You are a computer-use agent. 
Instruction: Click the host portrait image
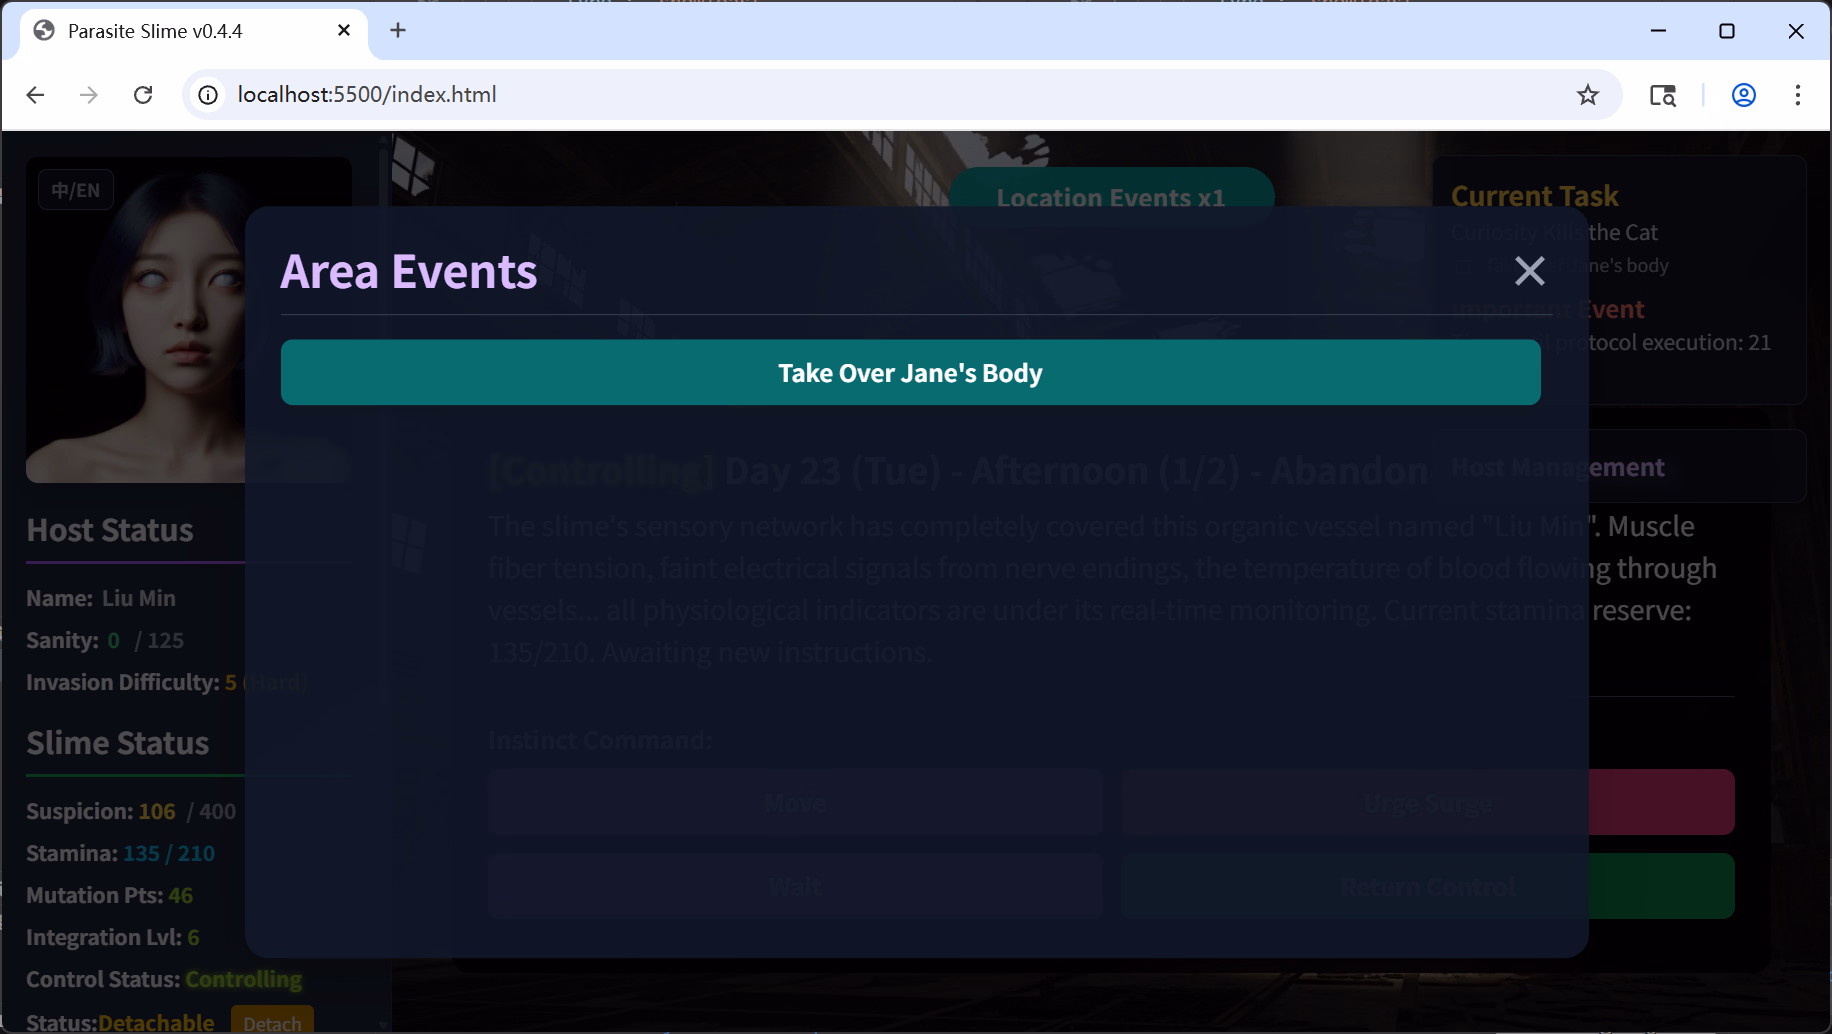[189, 320]
